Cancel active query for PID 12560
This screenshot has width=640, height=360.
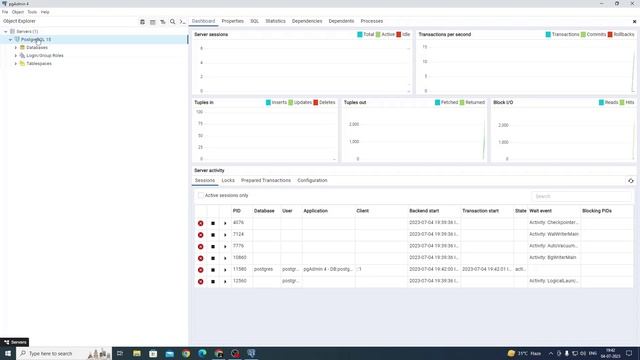pos(213,282)
